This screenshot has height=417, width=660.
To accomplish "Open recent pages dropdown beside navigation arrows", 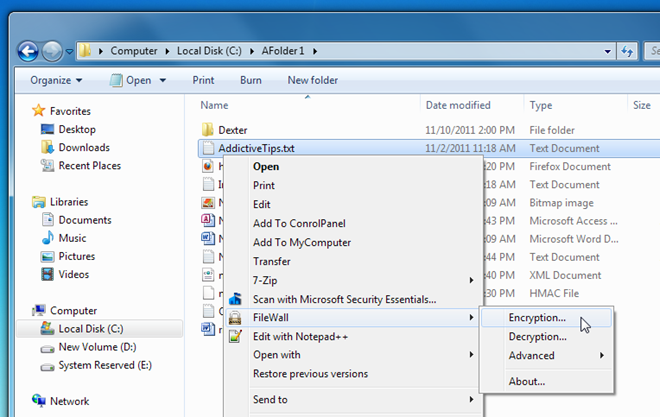I will (x=69, y=52).
